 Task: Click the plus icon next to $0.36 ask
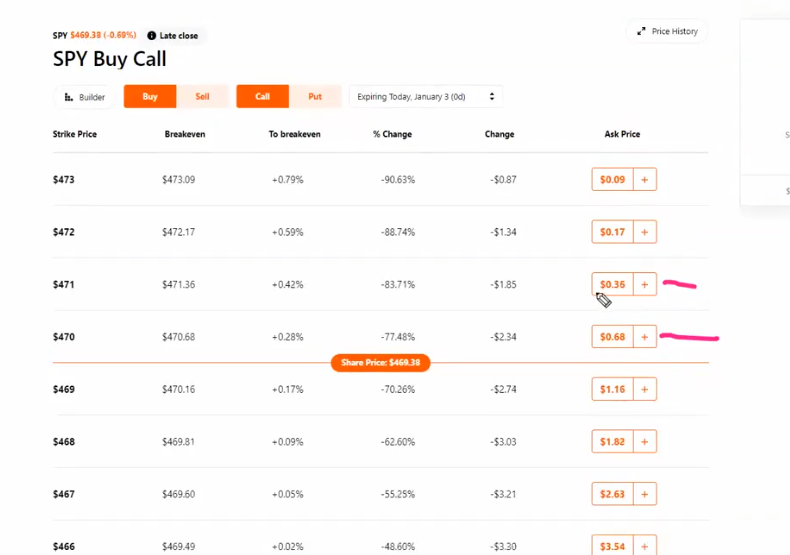[645, 285]
